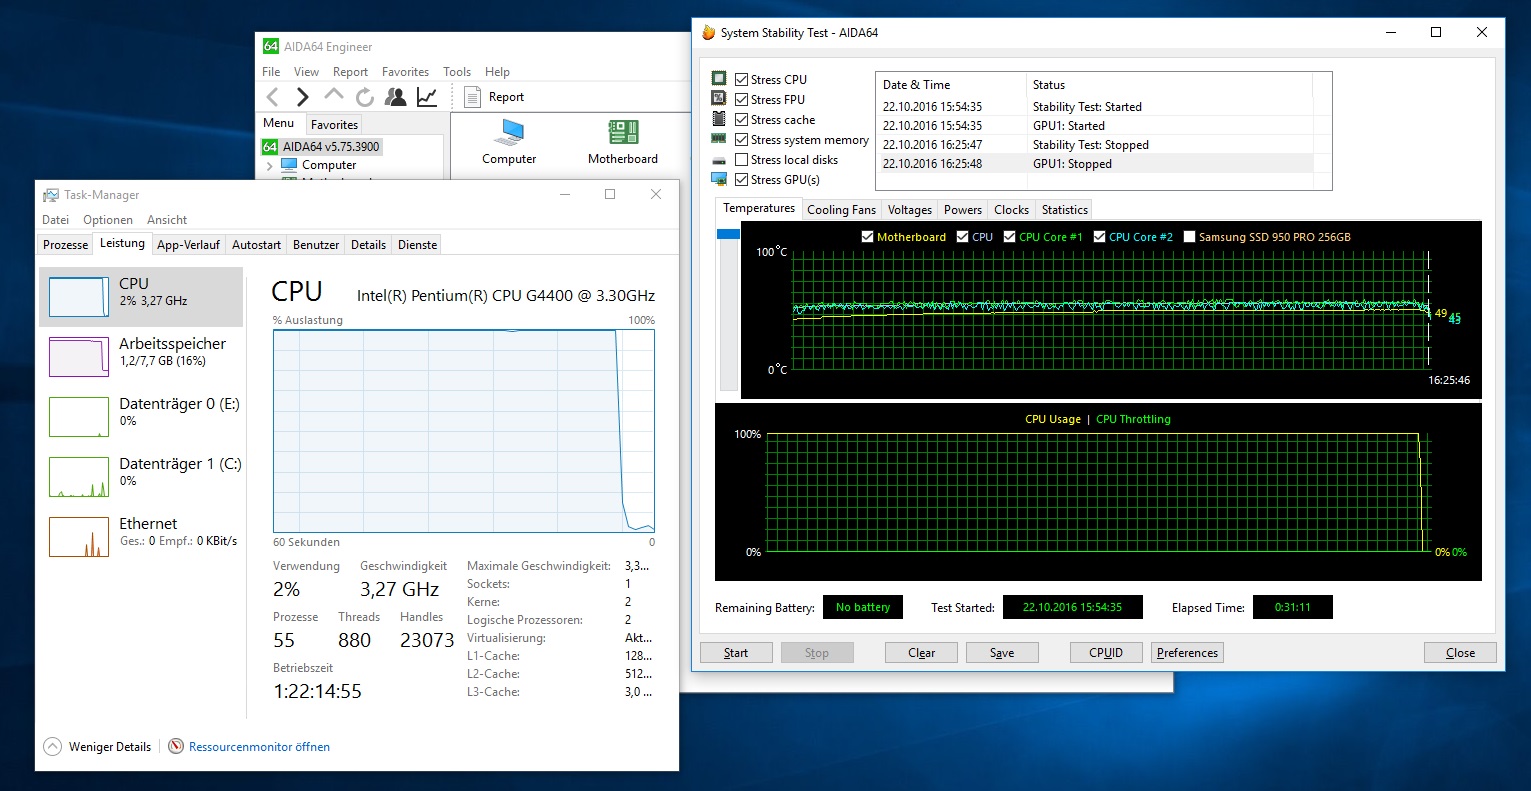Toggle CPU Core #1 graph checkbox

tap(1009, 237)
